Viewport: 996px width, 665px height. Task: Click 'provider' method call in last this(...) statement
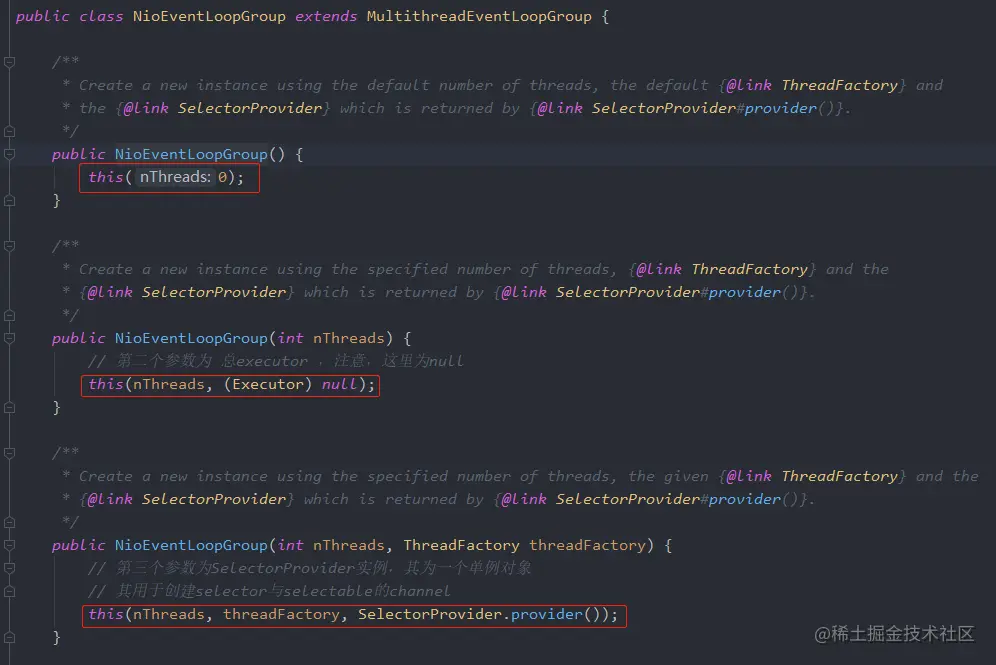pos(546,614)
